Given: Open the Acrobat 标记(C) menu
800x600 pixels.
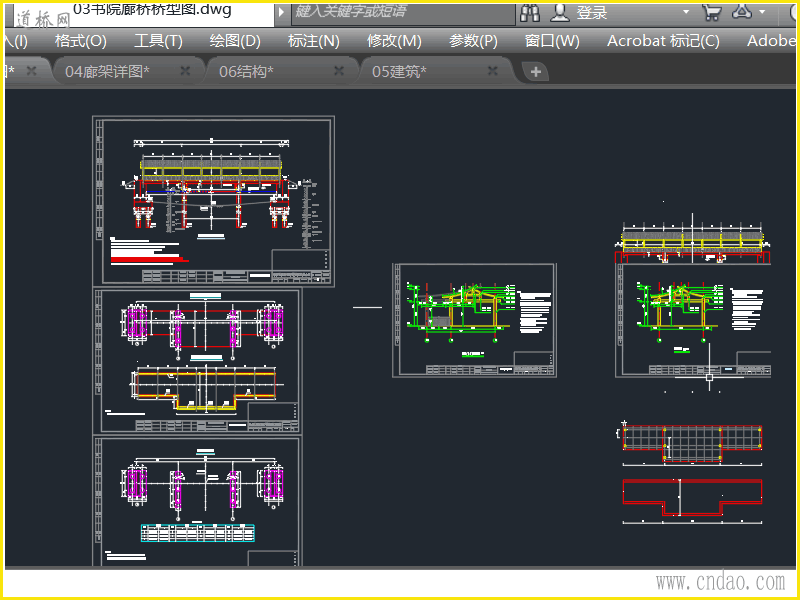Looking at the screenshot, I should point(663,41).
